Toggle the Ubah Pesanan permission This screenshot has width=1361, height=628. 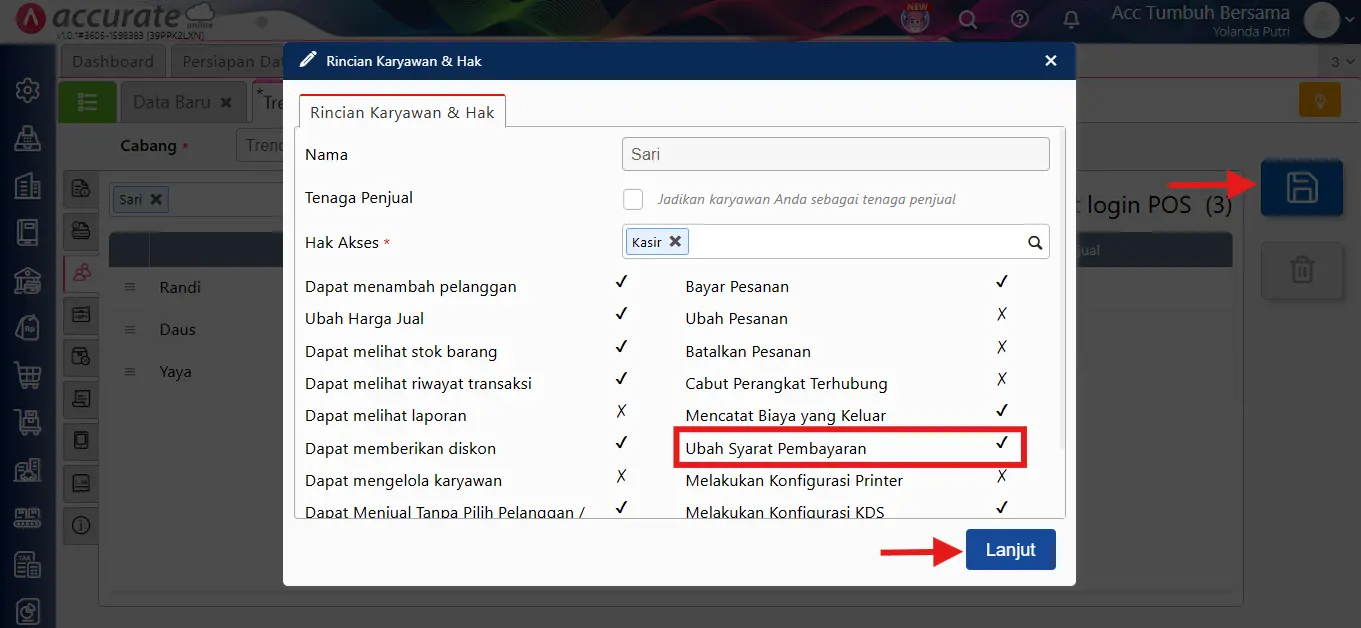[x=1002, y=318]
